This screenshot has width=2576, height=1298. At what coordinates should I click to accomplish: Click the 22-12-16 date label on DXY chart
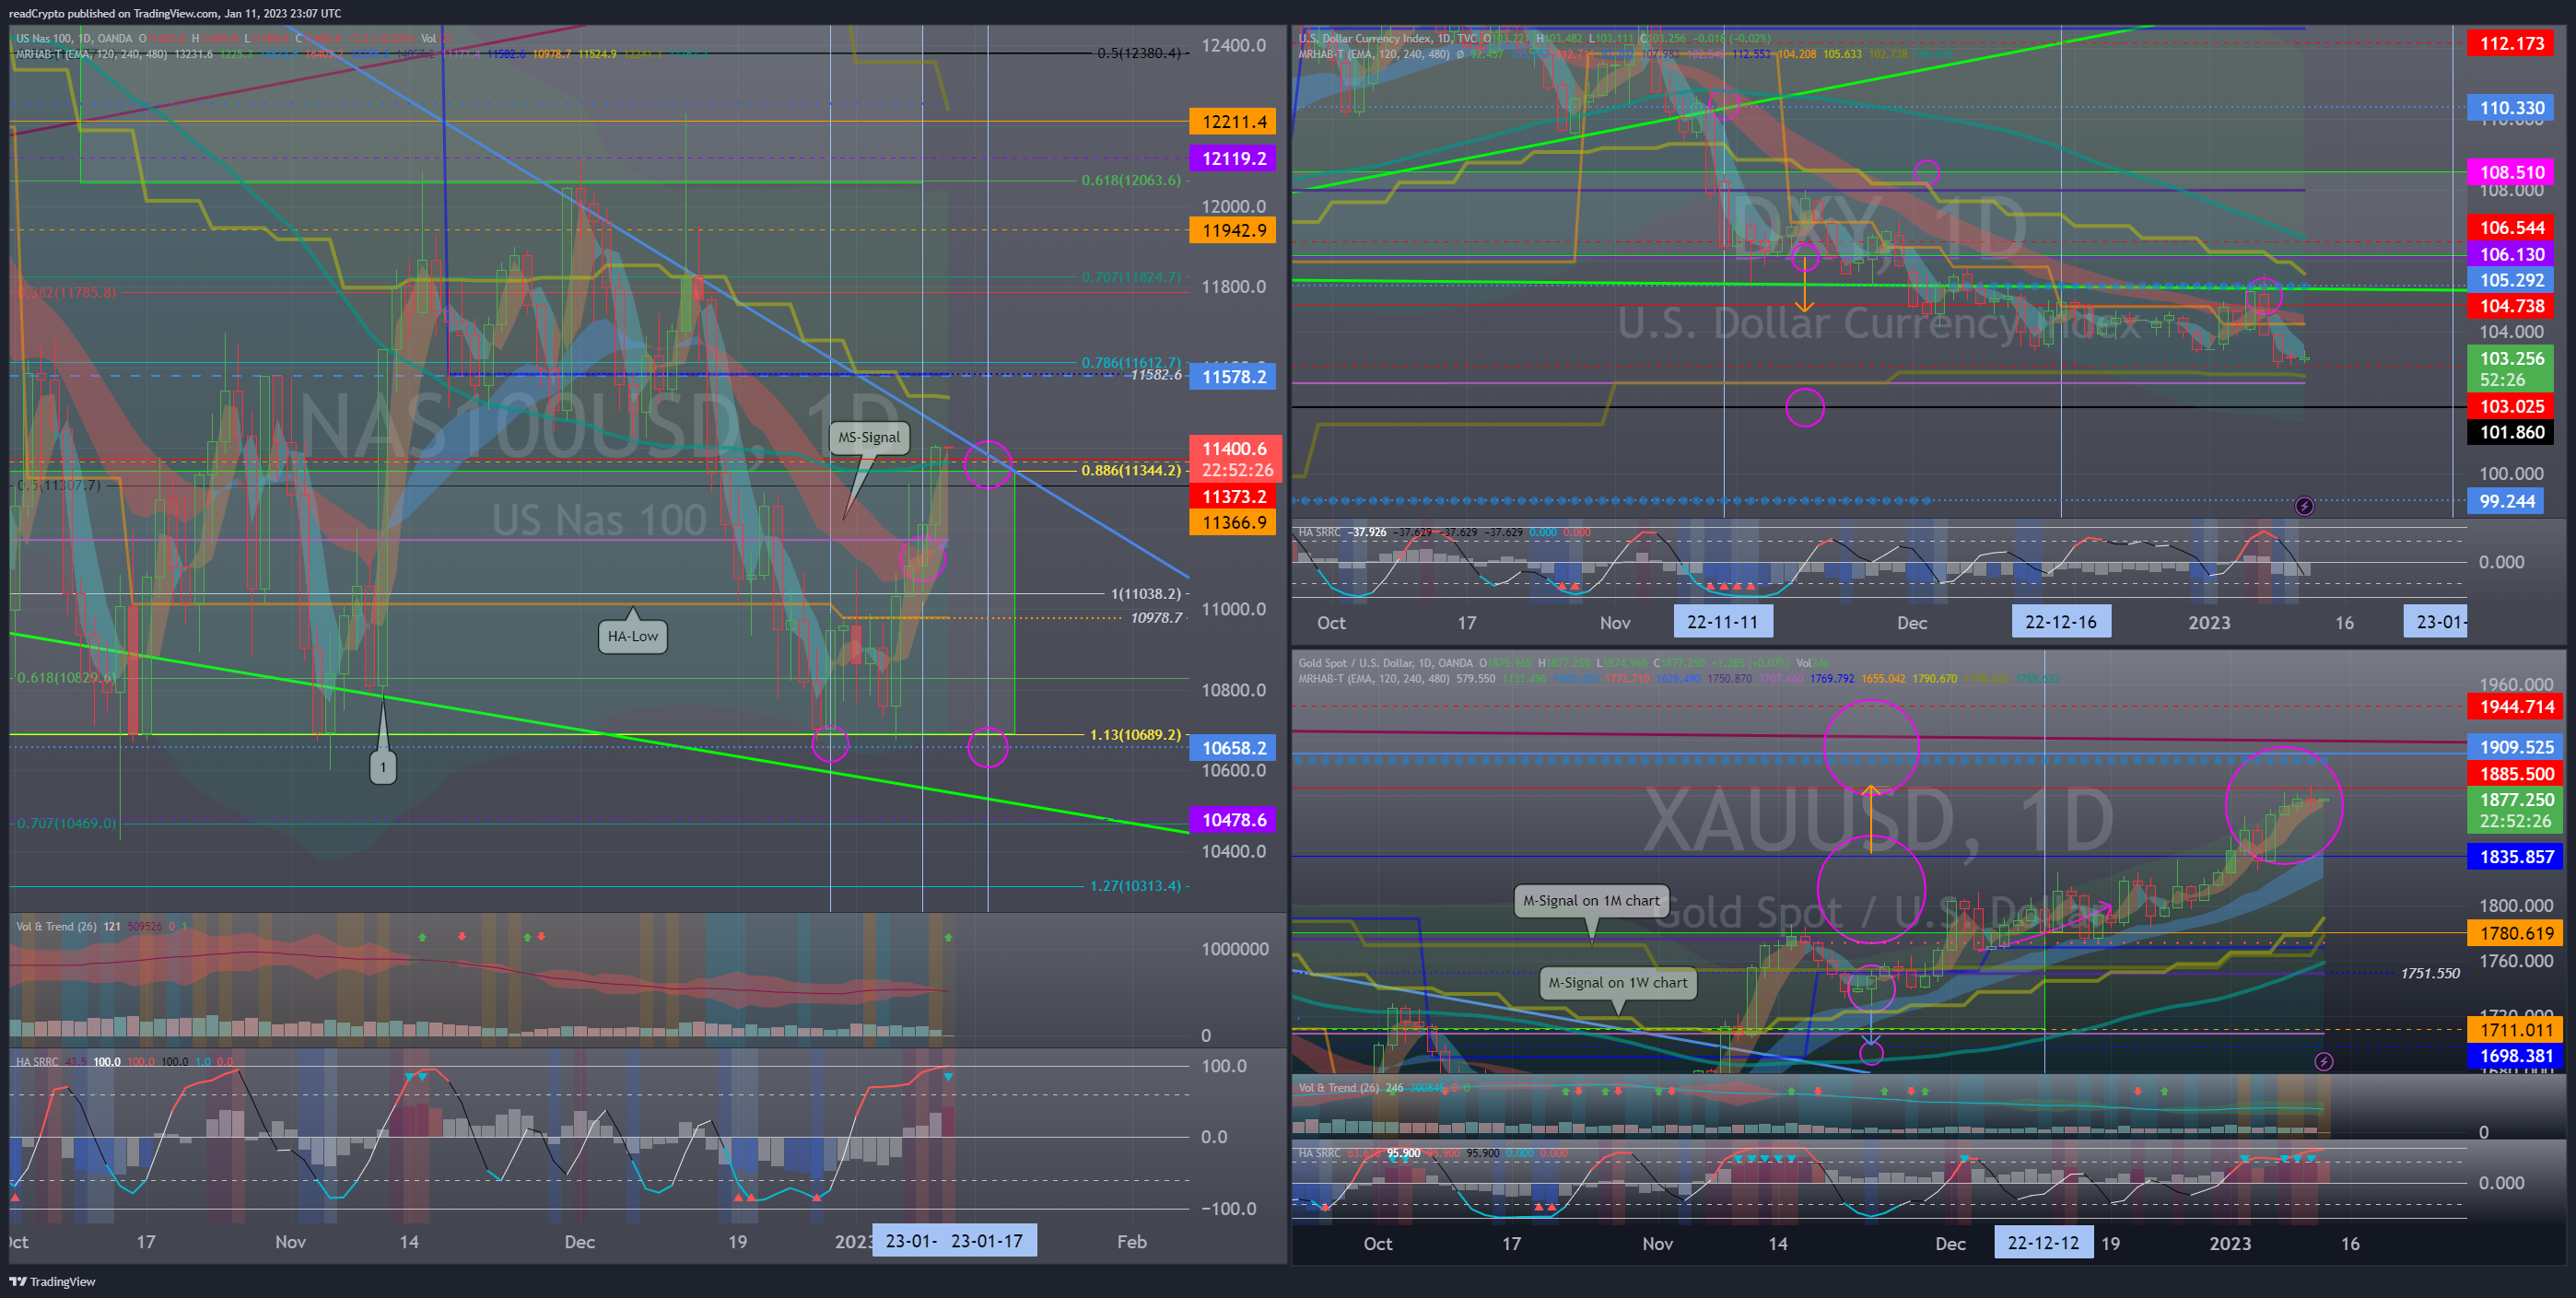[x=2061, y=622]
